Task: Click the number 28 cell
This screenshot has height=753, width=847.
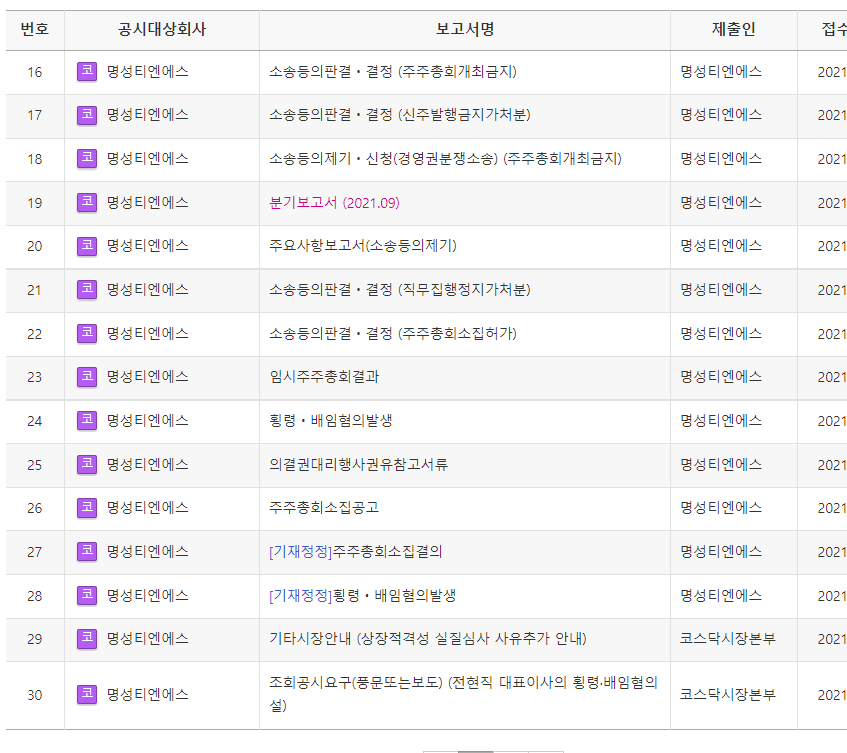Action: coord(35,596)
